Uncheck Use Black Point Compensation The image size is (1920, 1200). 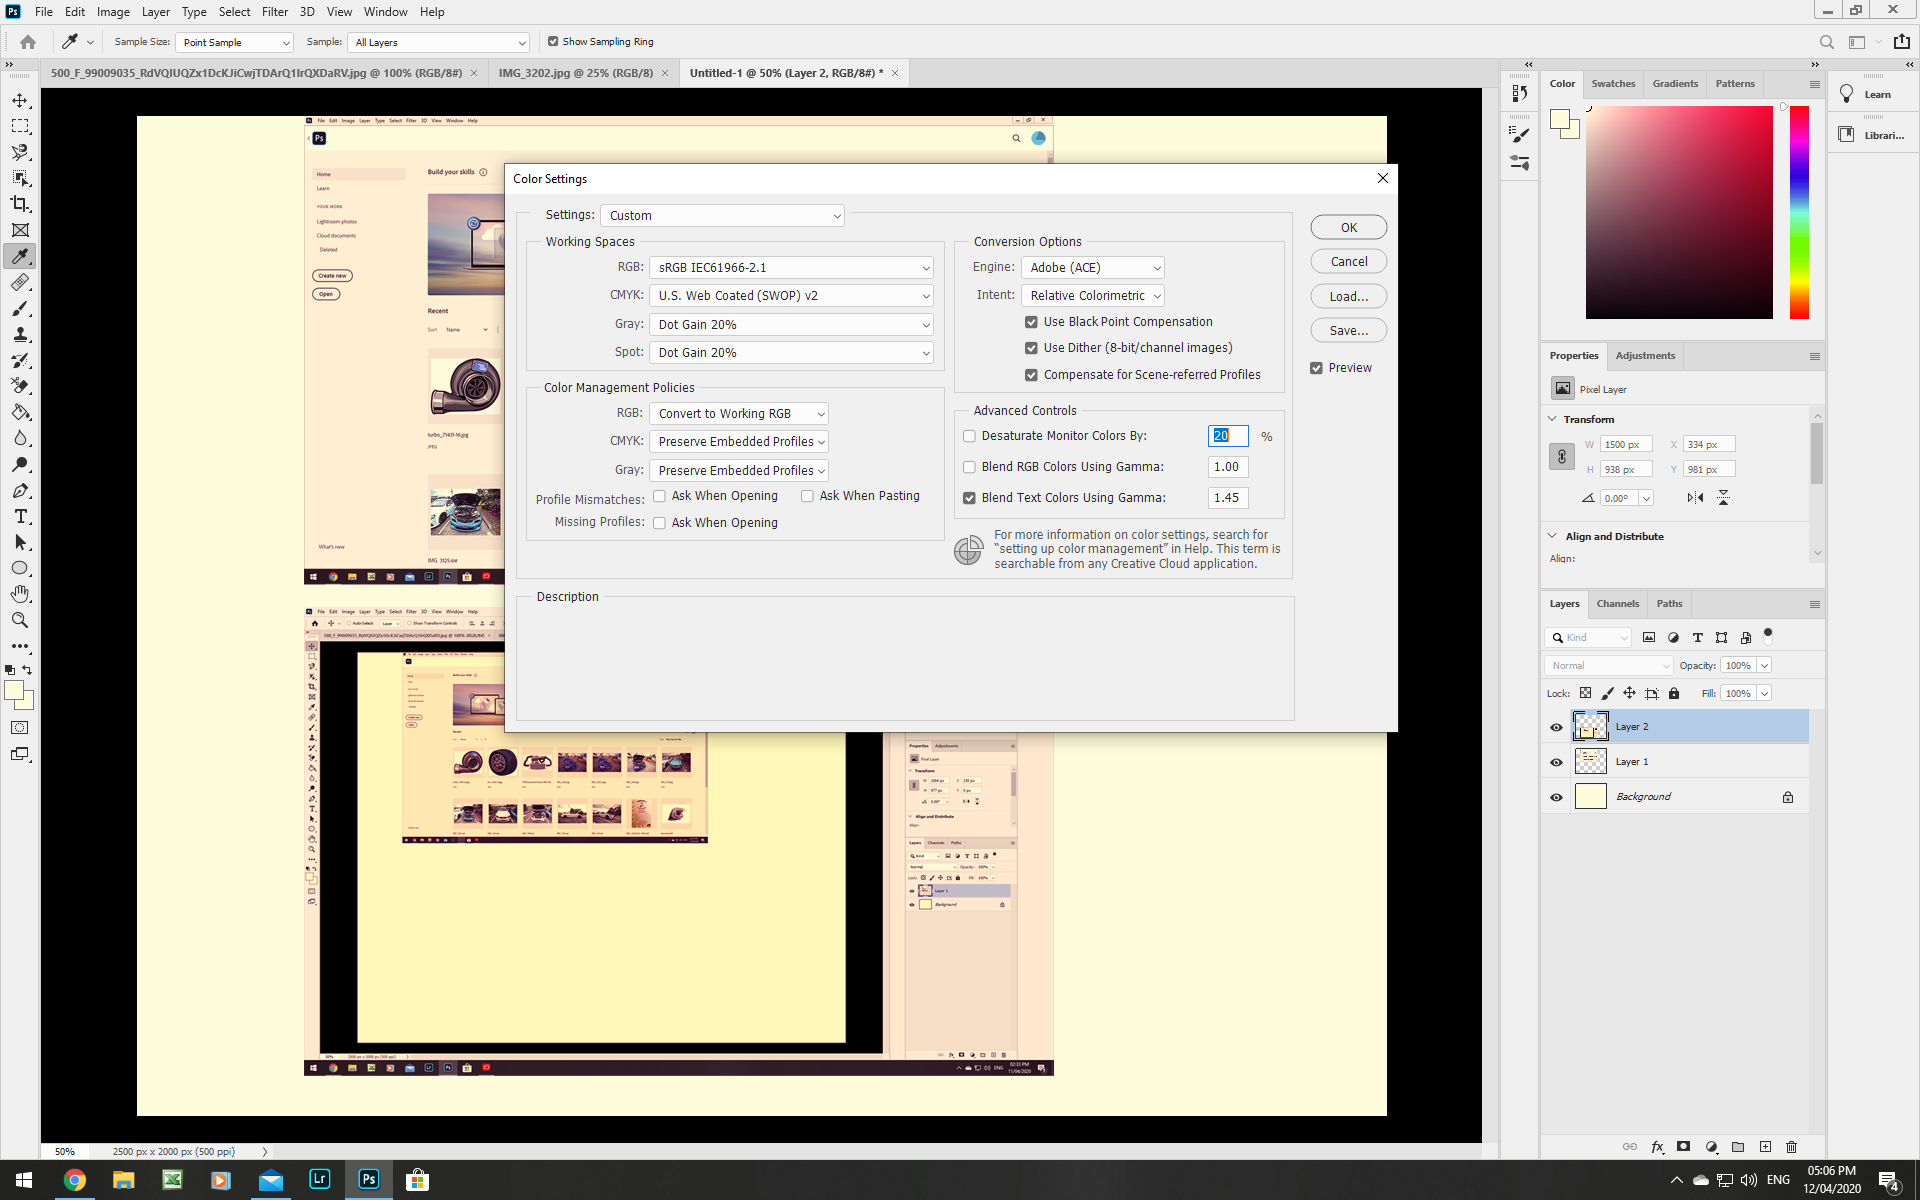click(x=1031, y=321)
